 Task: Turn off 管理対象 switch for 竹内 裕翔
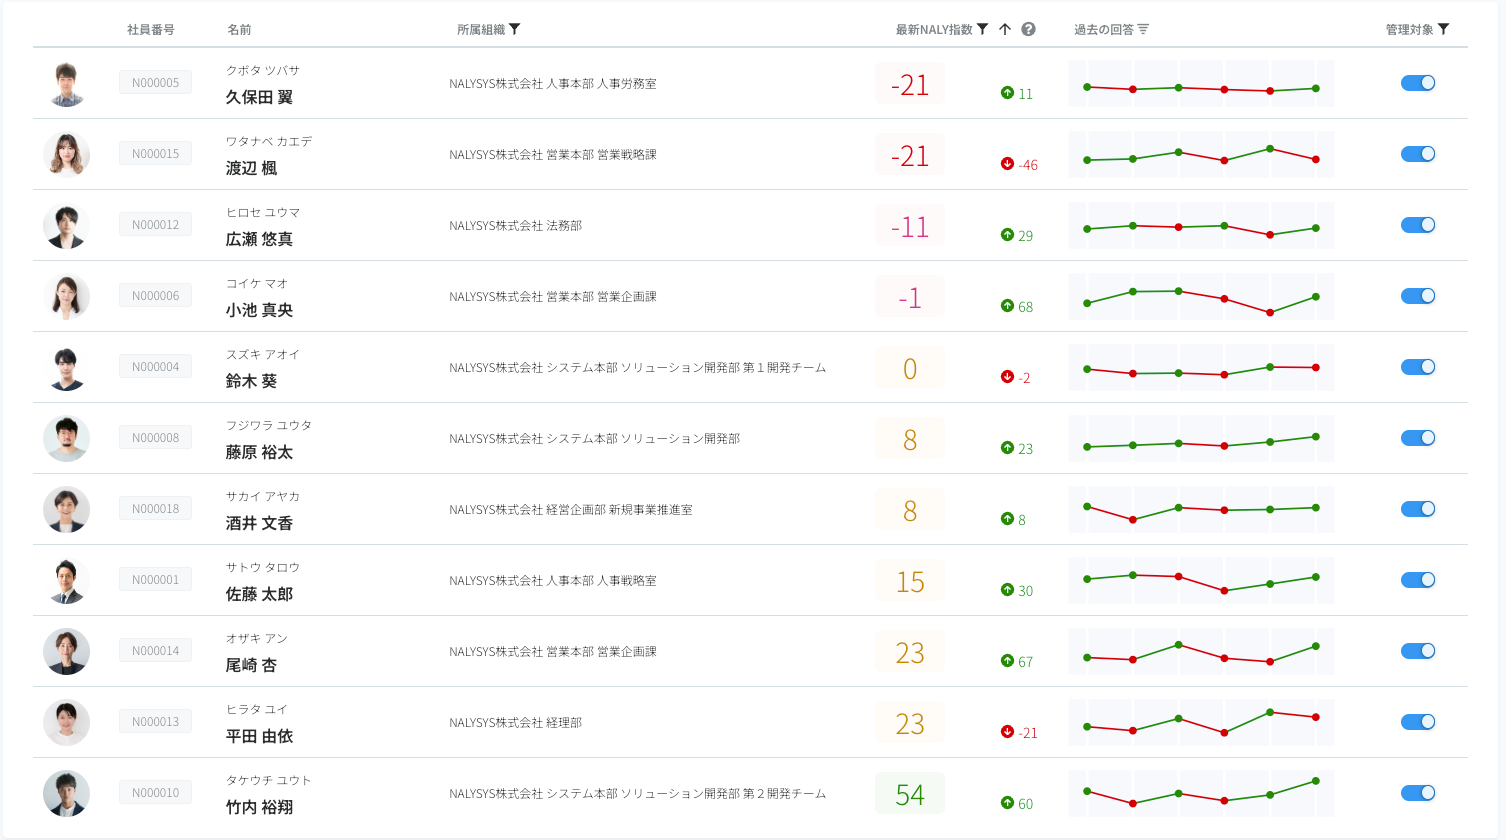tap(1418, 793)
